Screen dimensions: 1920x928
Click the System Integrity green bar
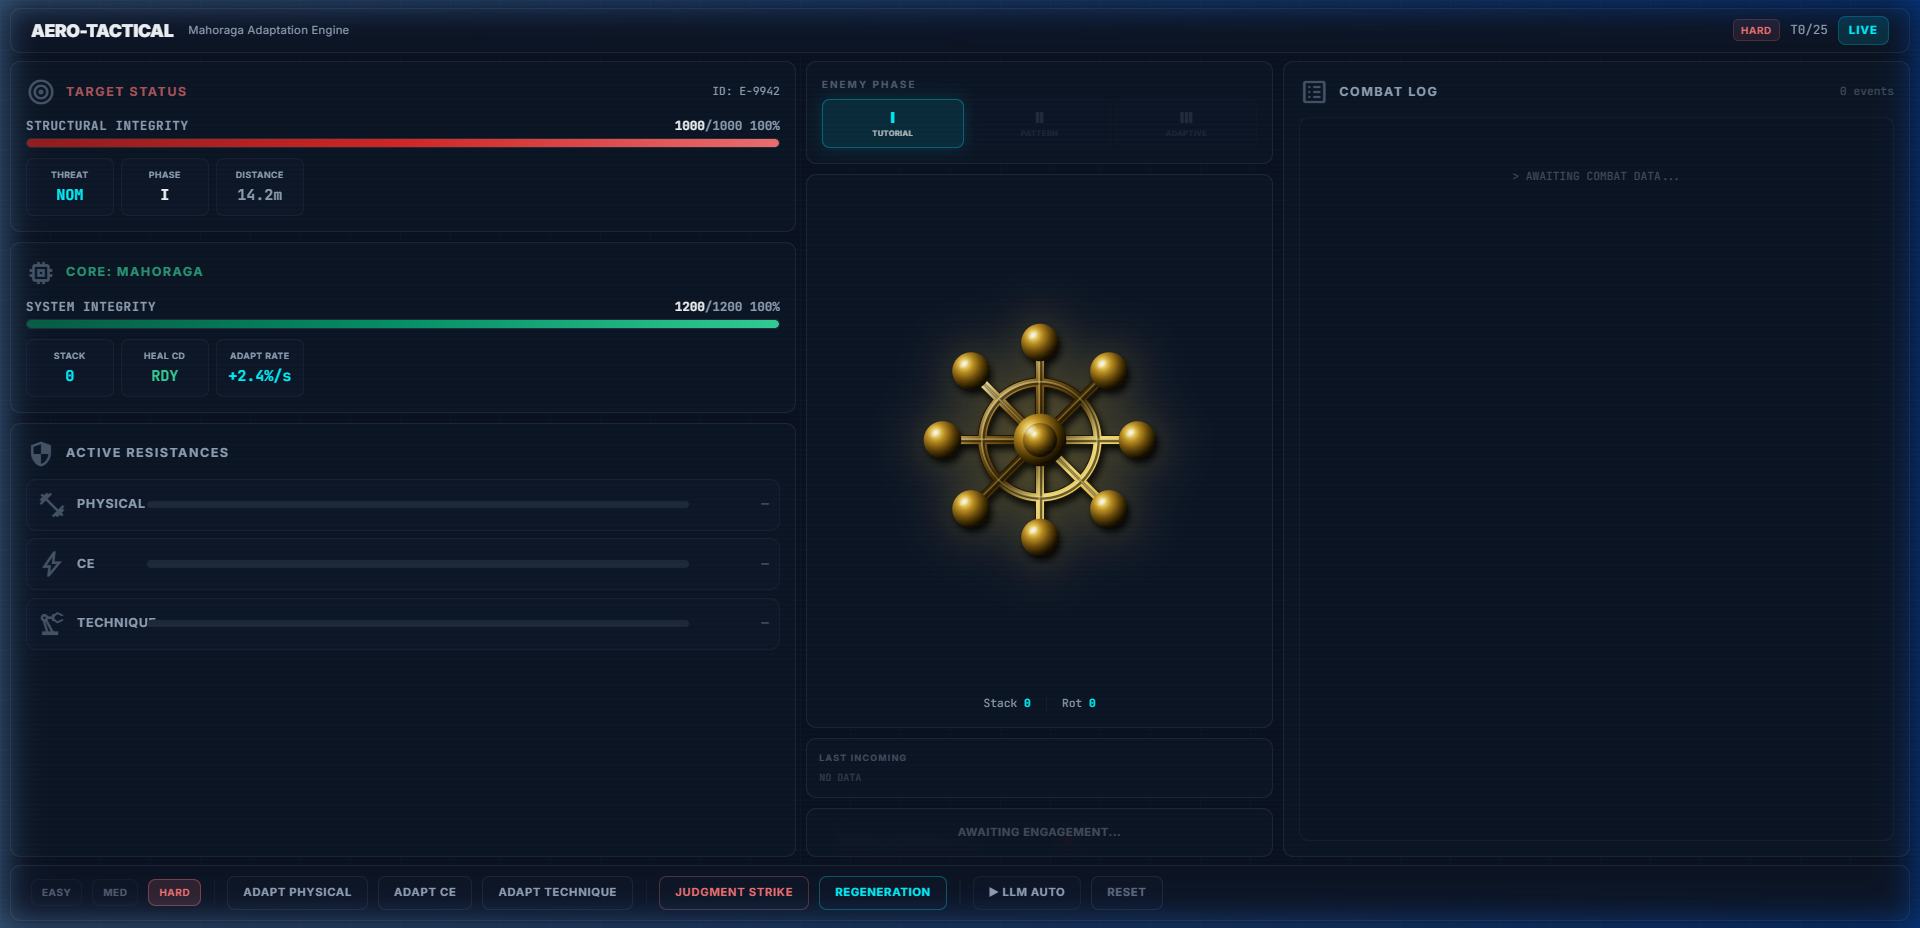point(402,324)
